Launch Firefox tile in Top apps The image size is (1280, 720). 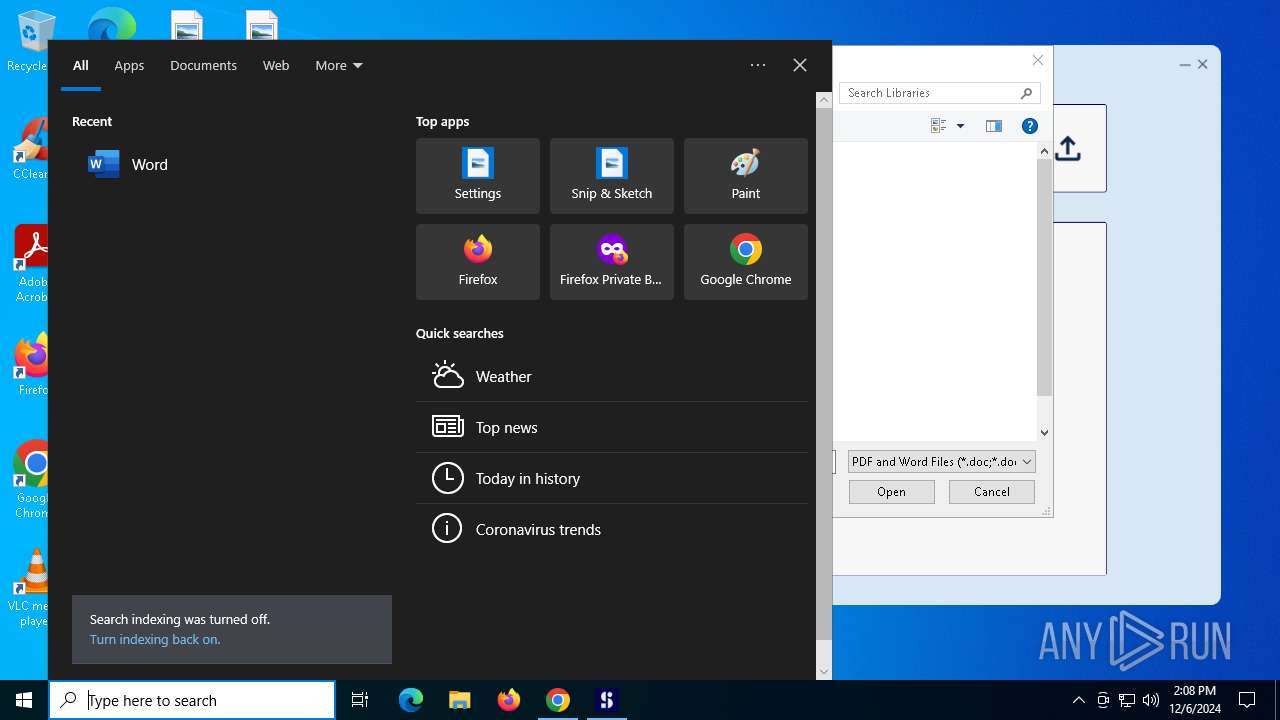(x=478, y=262)
